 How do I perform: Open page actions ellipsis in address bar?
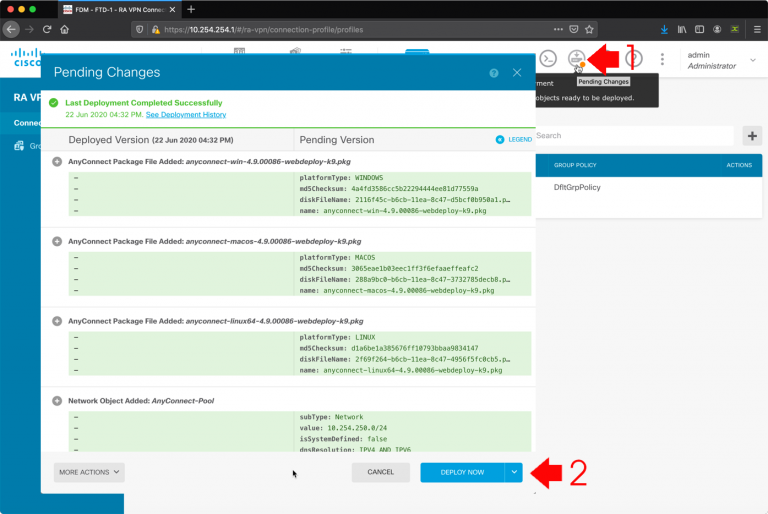click(x=558, y=29)
